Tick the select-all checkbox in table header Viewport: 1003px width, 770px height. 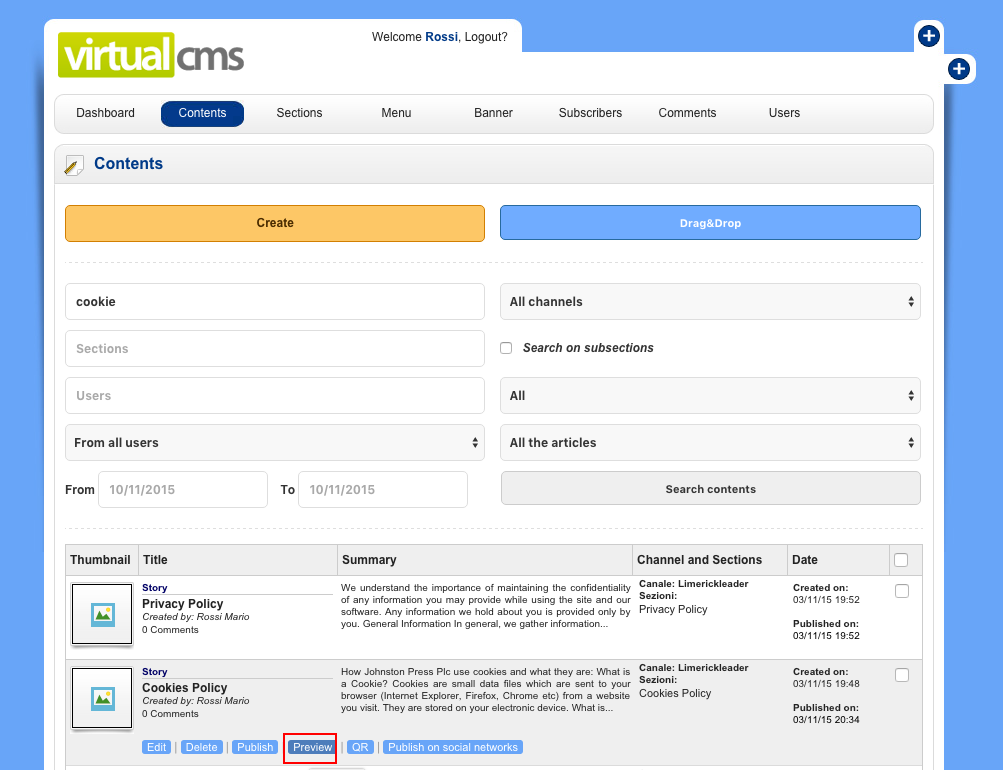[x=901, y=560]
